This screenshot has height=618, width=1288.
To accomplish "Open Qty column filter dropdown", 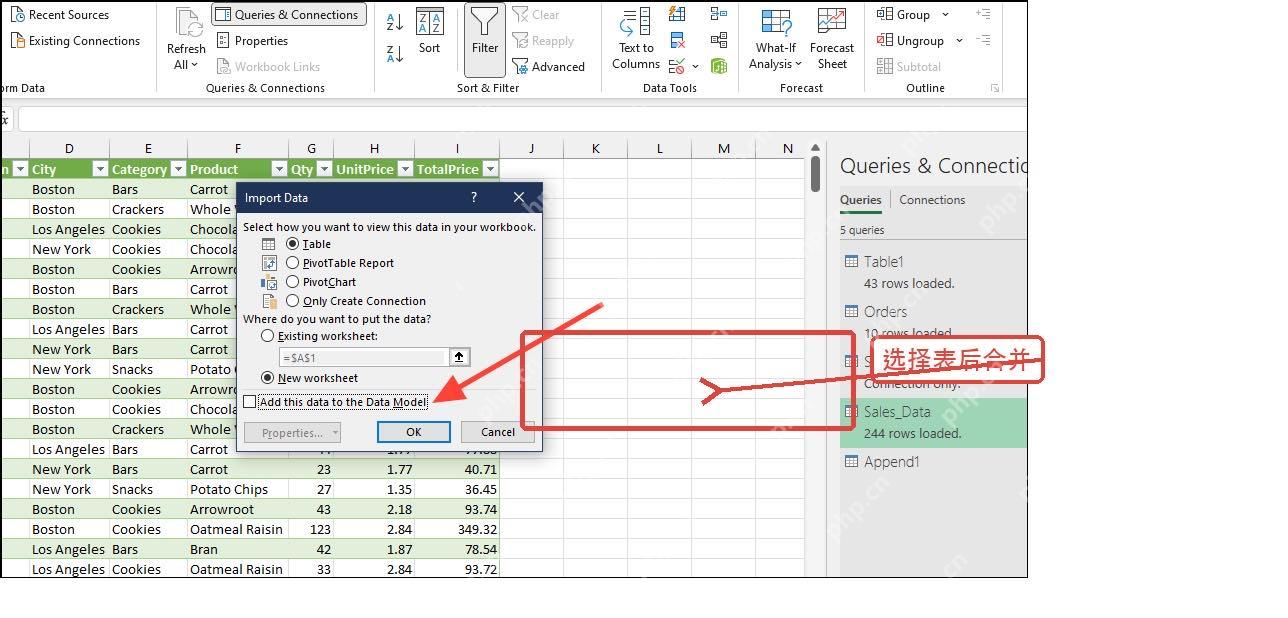I will tap(325, 169).
